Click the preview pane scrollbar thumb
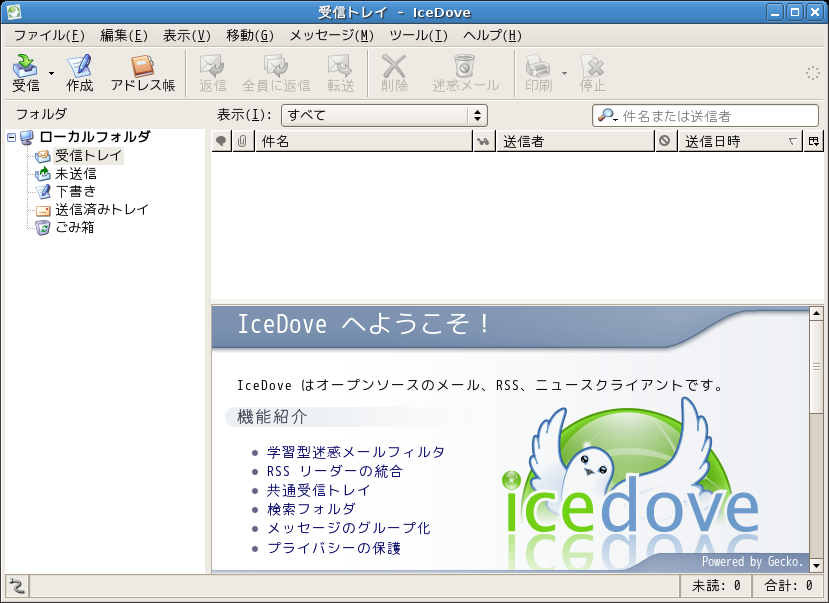The width and height of the screenshot is (829, 603). pyautogui.click(x=816, y=367)
